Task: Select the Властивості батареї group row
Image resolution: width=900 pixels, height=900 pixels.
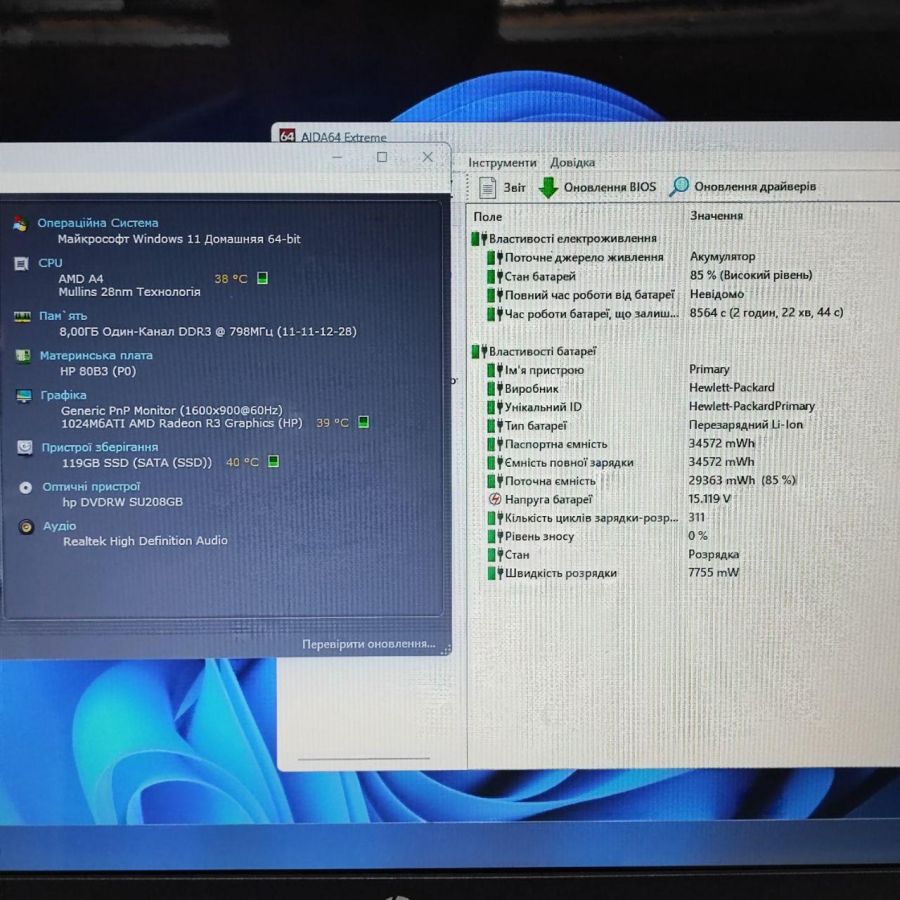Action: [x=534, y=351]
